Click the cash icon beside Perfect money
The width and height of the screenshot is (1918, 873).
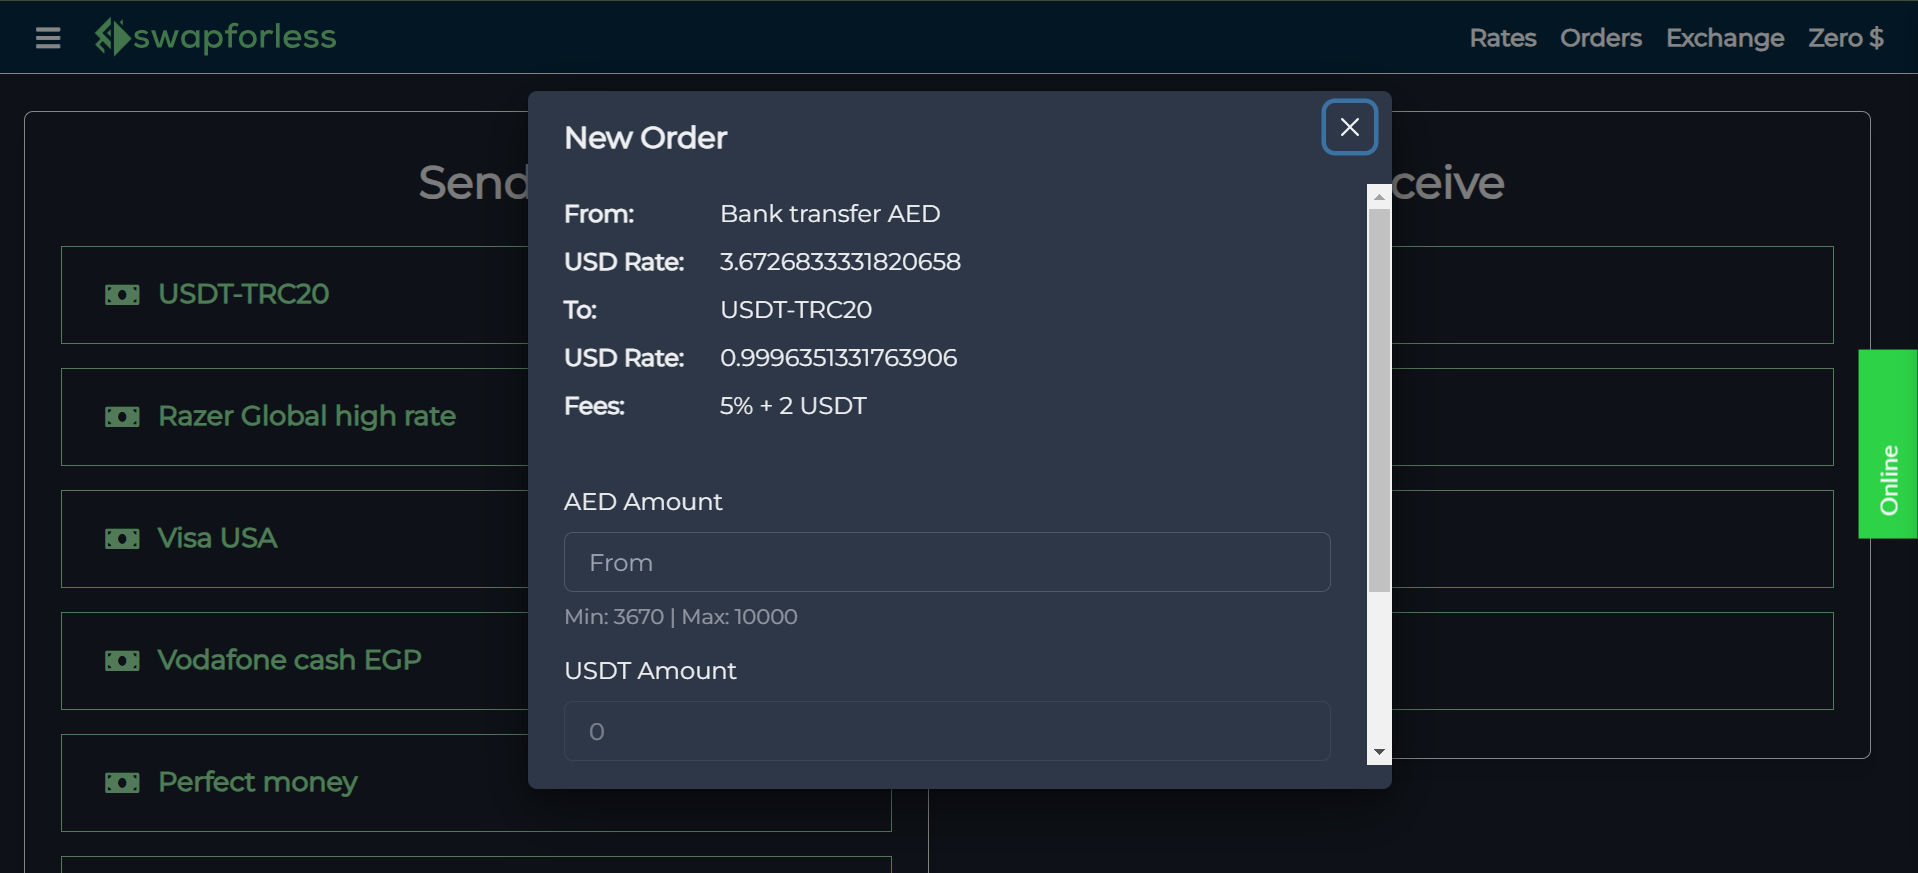[x=121, y=783]
